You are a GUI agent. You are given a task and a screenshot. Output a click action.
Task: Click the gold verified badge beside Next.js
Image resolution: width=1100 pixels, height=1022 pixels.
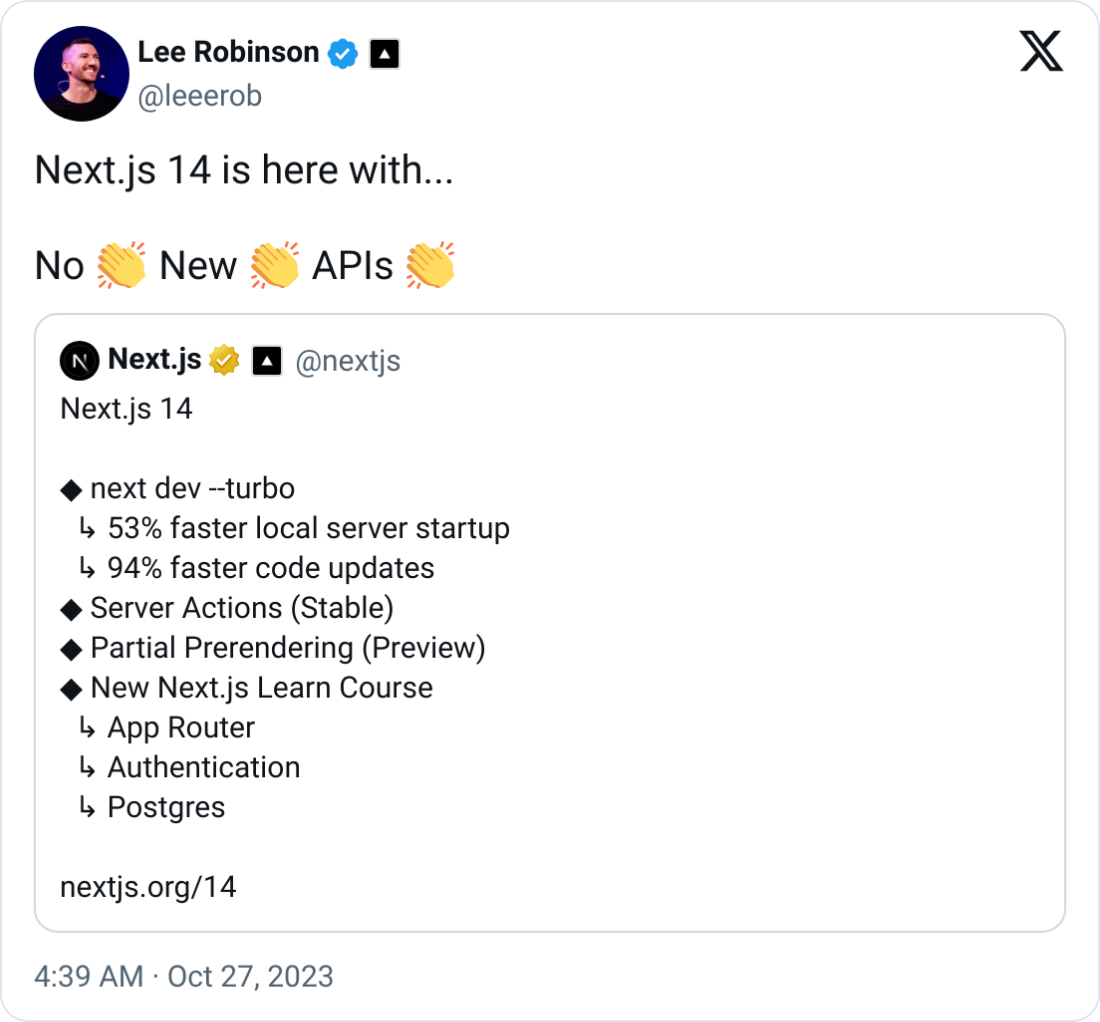(224, 361)
